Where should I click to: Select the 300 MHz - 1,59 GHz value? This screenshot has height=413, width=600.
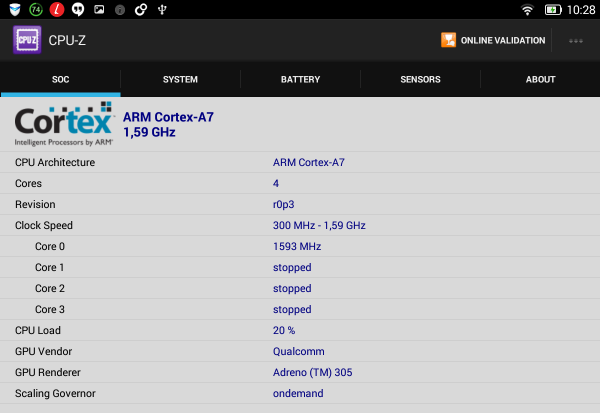coord(319,225)
